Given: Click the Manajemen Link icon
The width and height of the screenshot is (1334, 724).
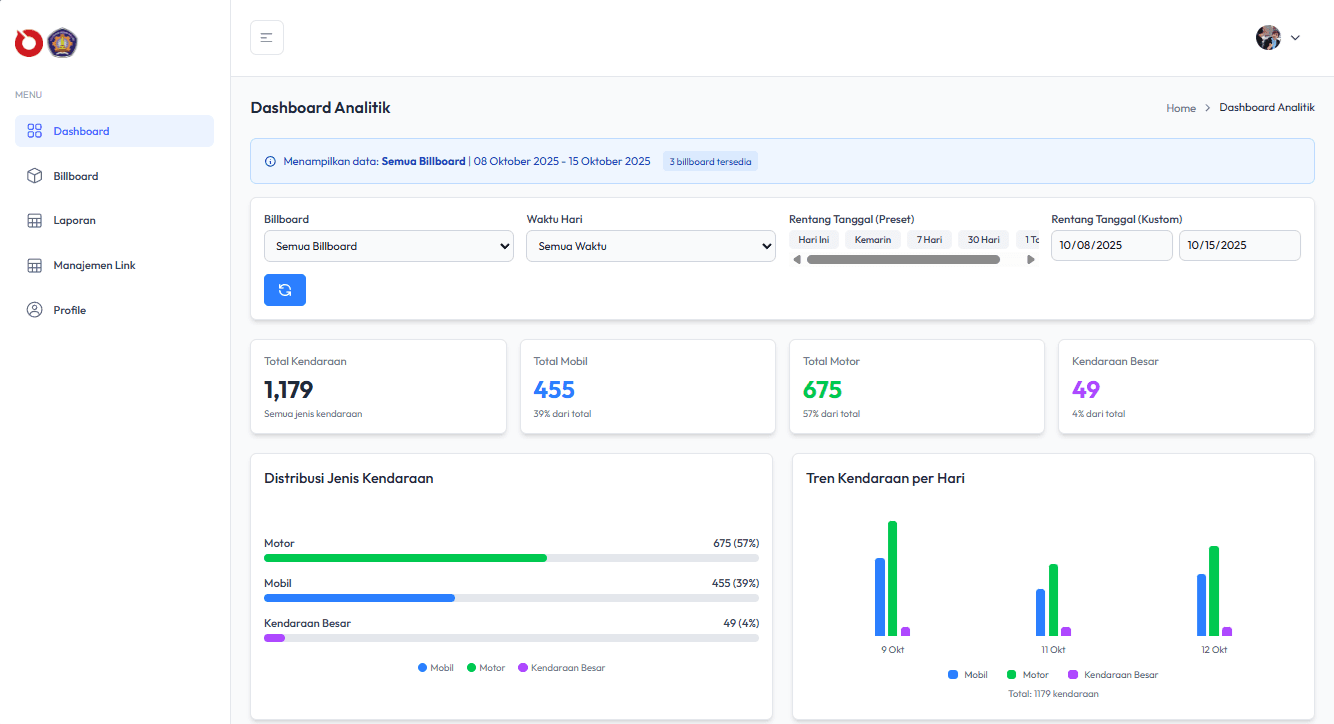Looking at the screenshot, I should 34,265.
